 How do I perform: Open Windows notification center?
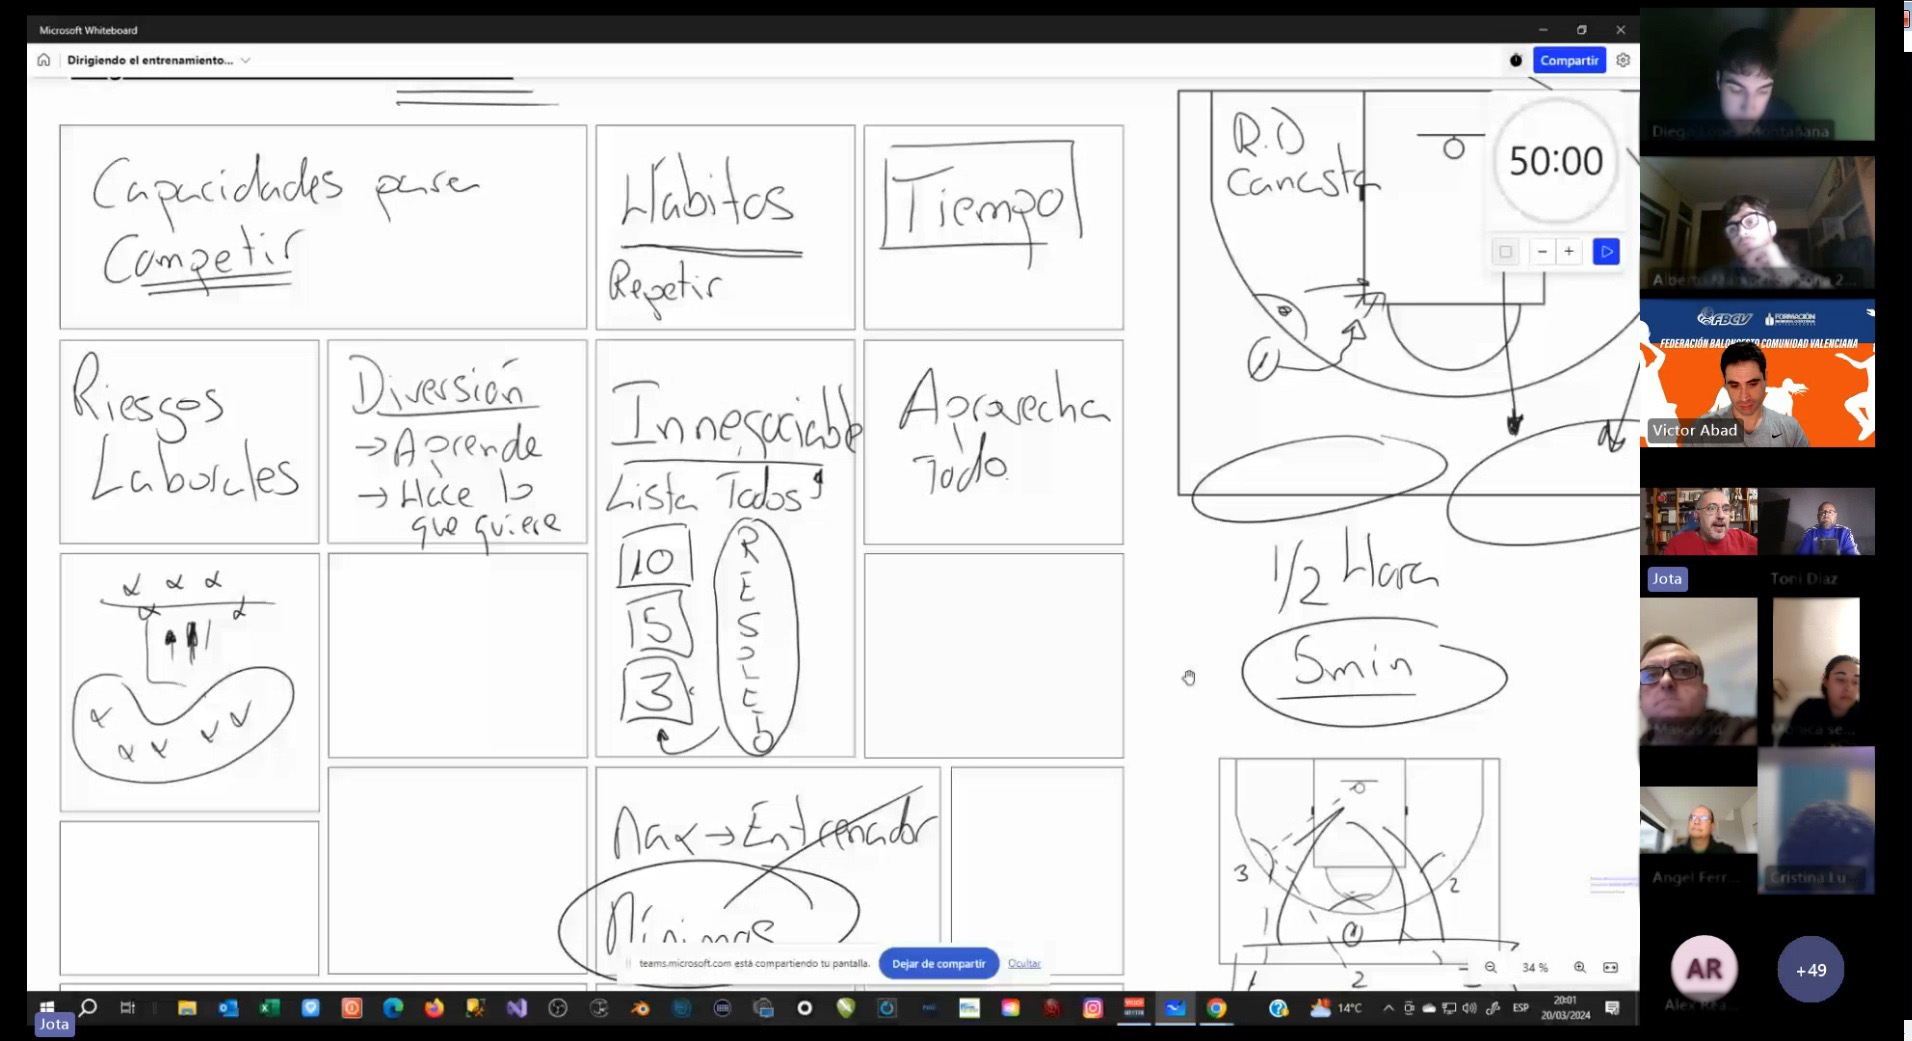point(1612,1008)
